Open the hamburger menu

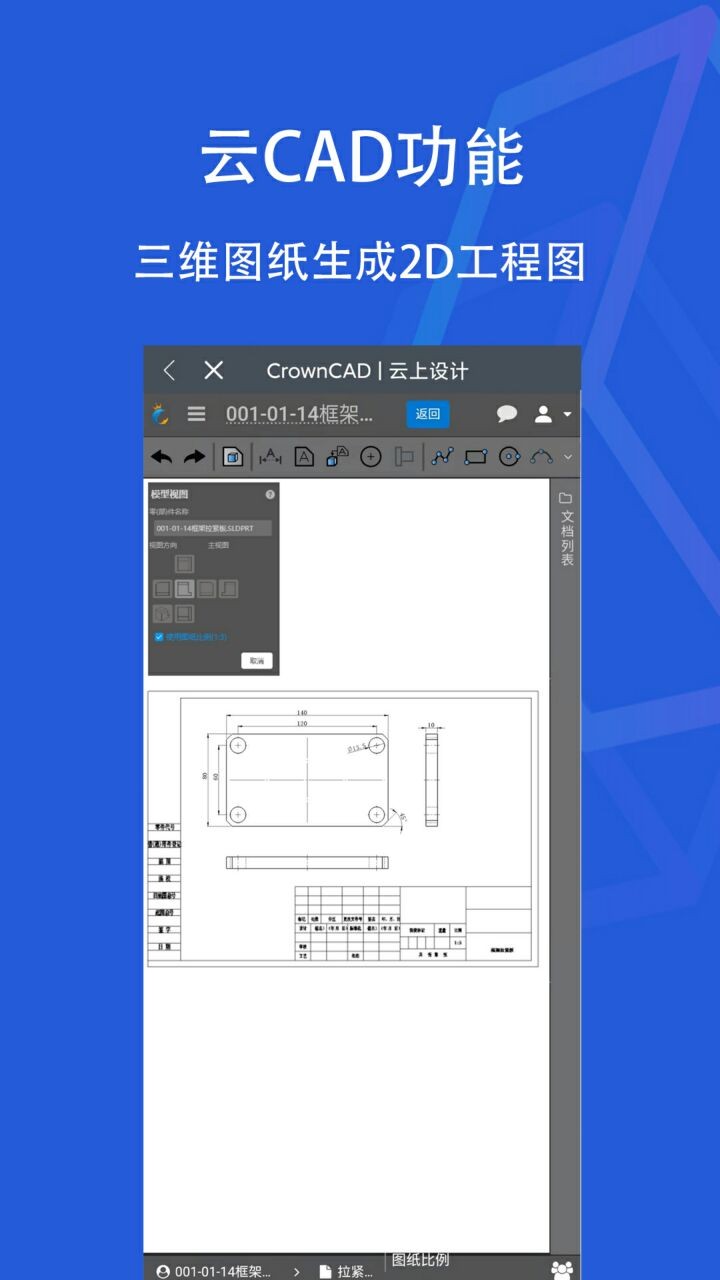click(196, 414)
